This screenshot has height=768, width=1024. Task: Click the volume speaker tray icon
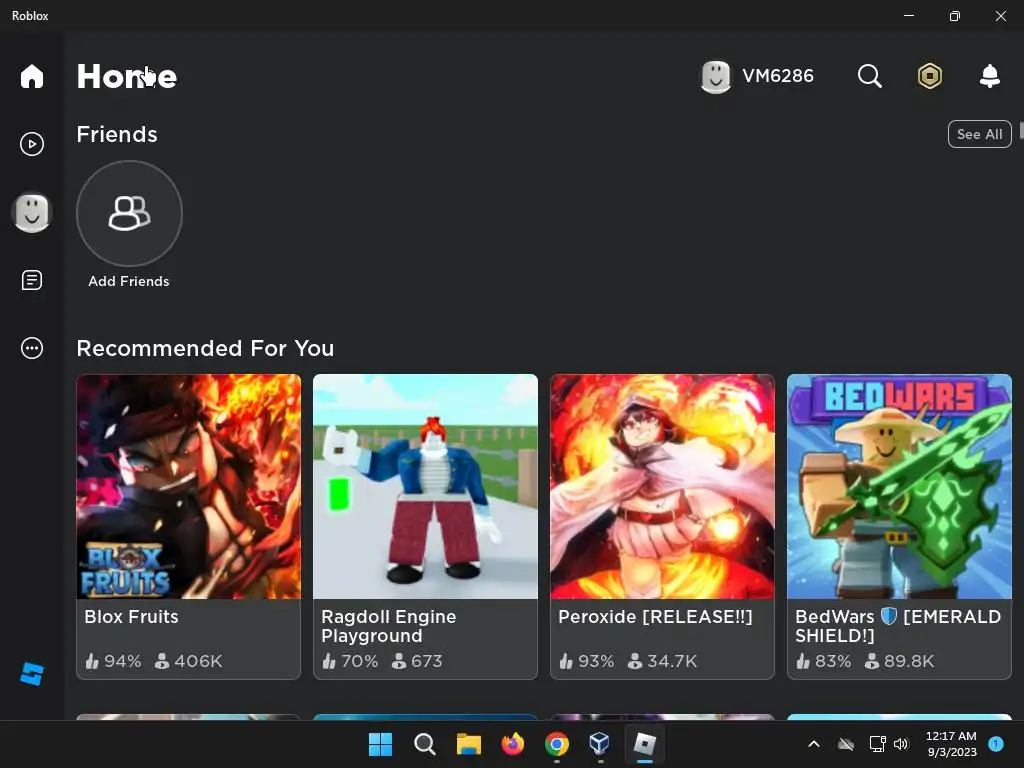pyautogui.click(x=901, y=744)
